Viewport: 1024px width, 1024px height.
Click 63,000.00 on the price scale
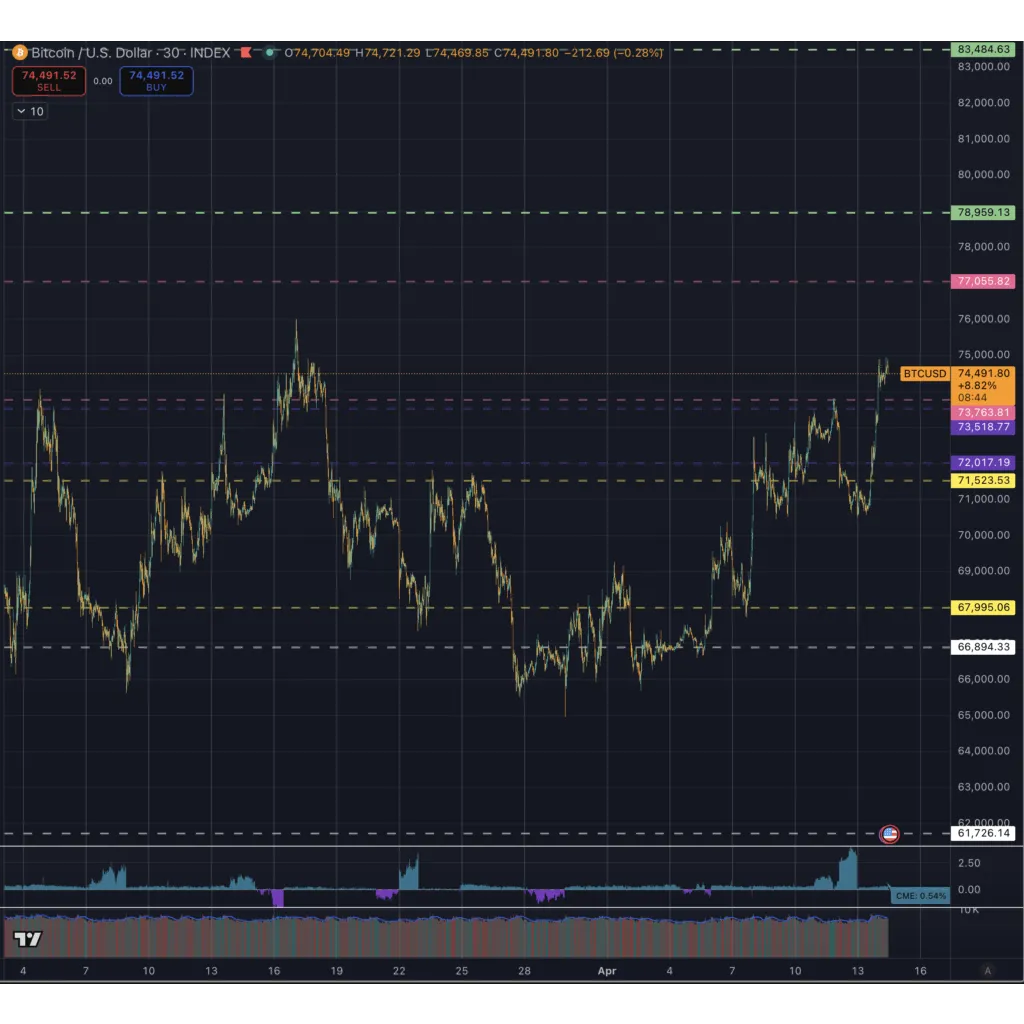point(984,787)
